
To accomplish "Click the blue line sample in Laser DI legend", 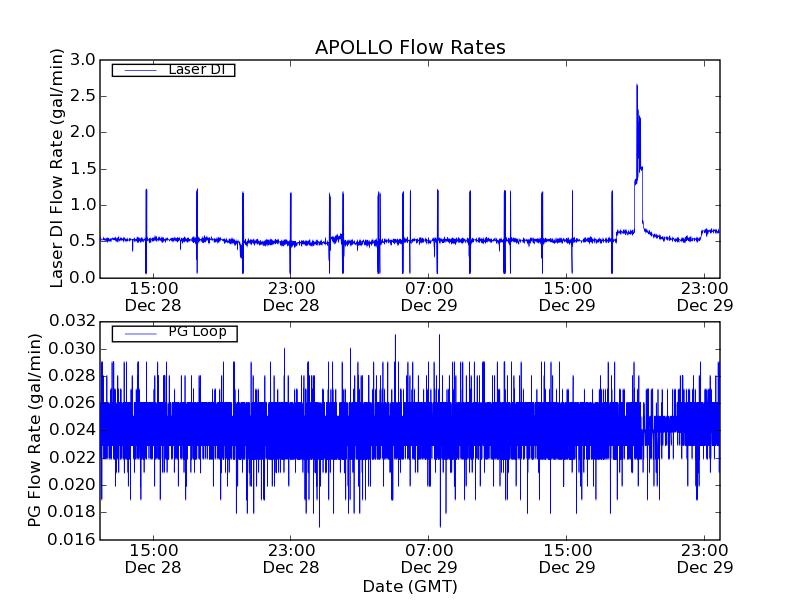I will coord(140,70).
